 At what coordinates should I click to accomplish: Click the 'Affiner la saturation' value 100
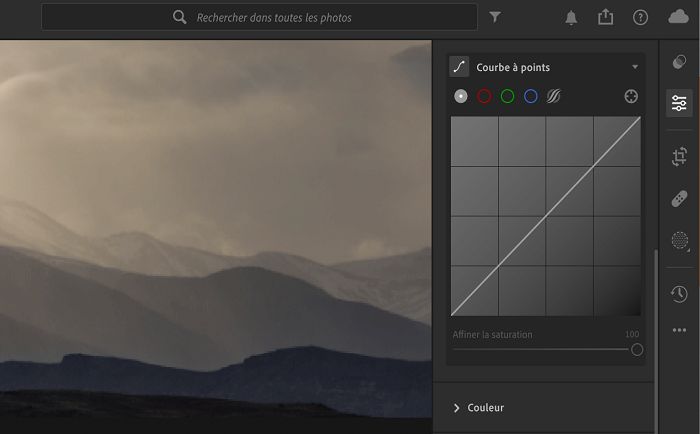(632, 334)
